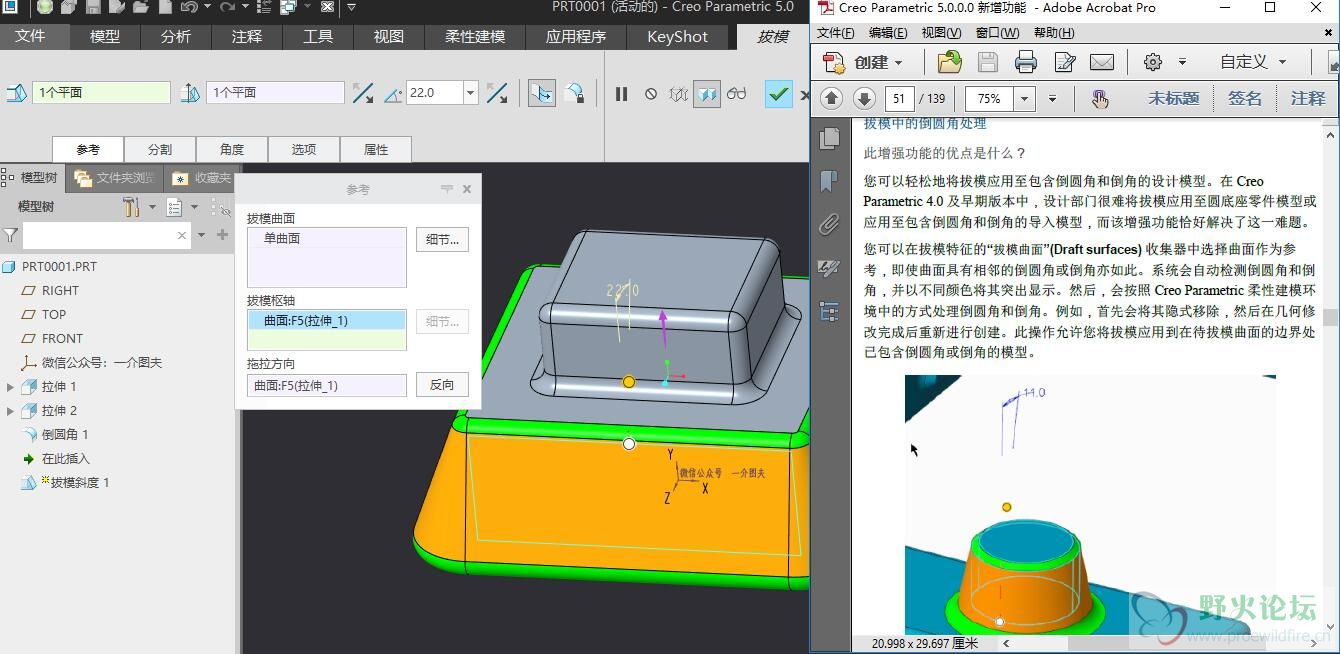1340x654 pixels.
Task: Click the 反向 button for pull direction
Action: point(442,385)
